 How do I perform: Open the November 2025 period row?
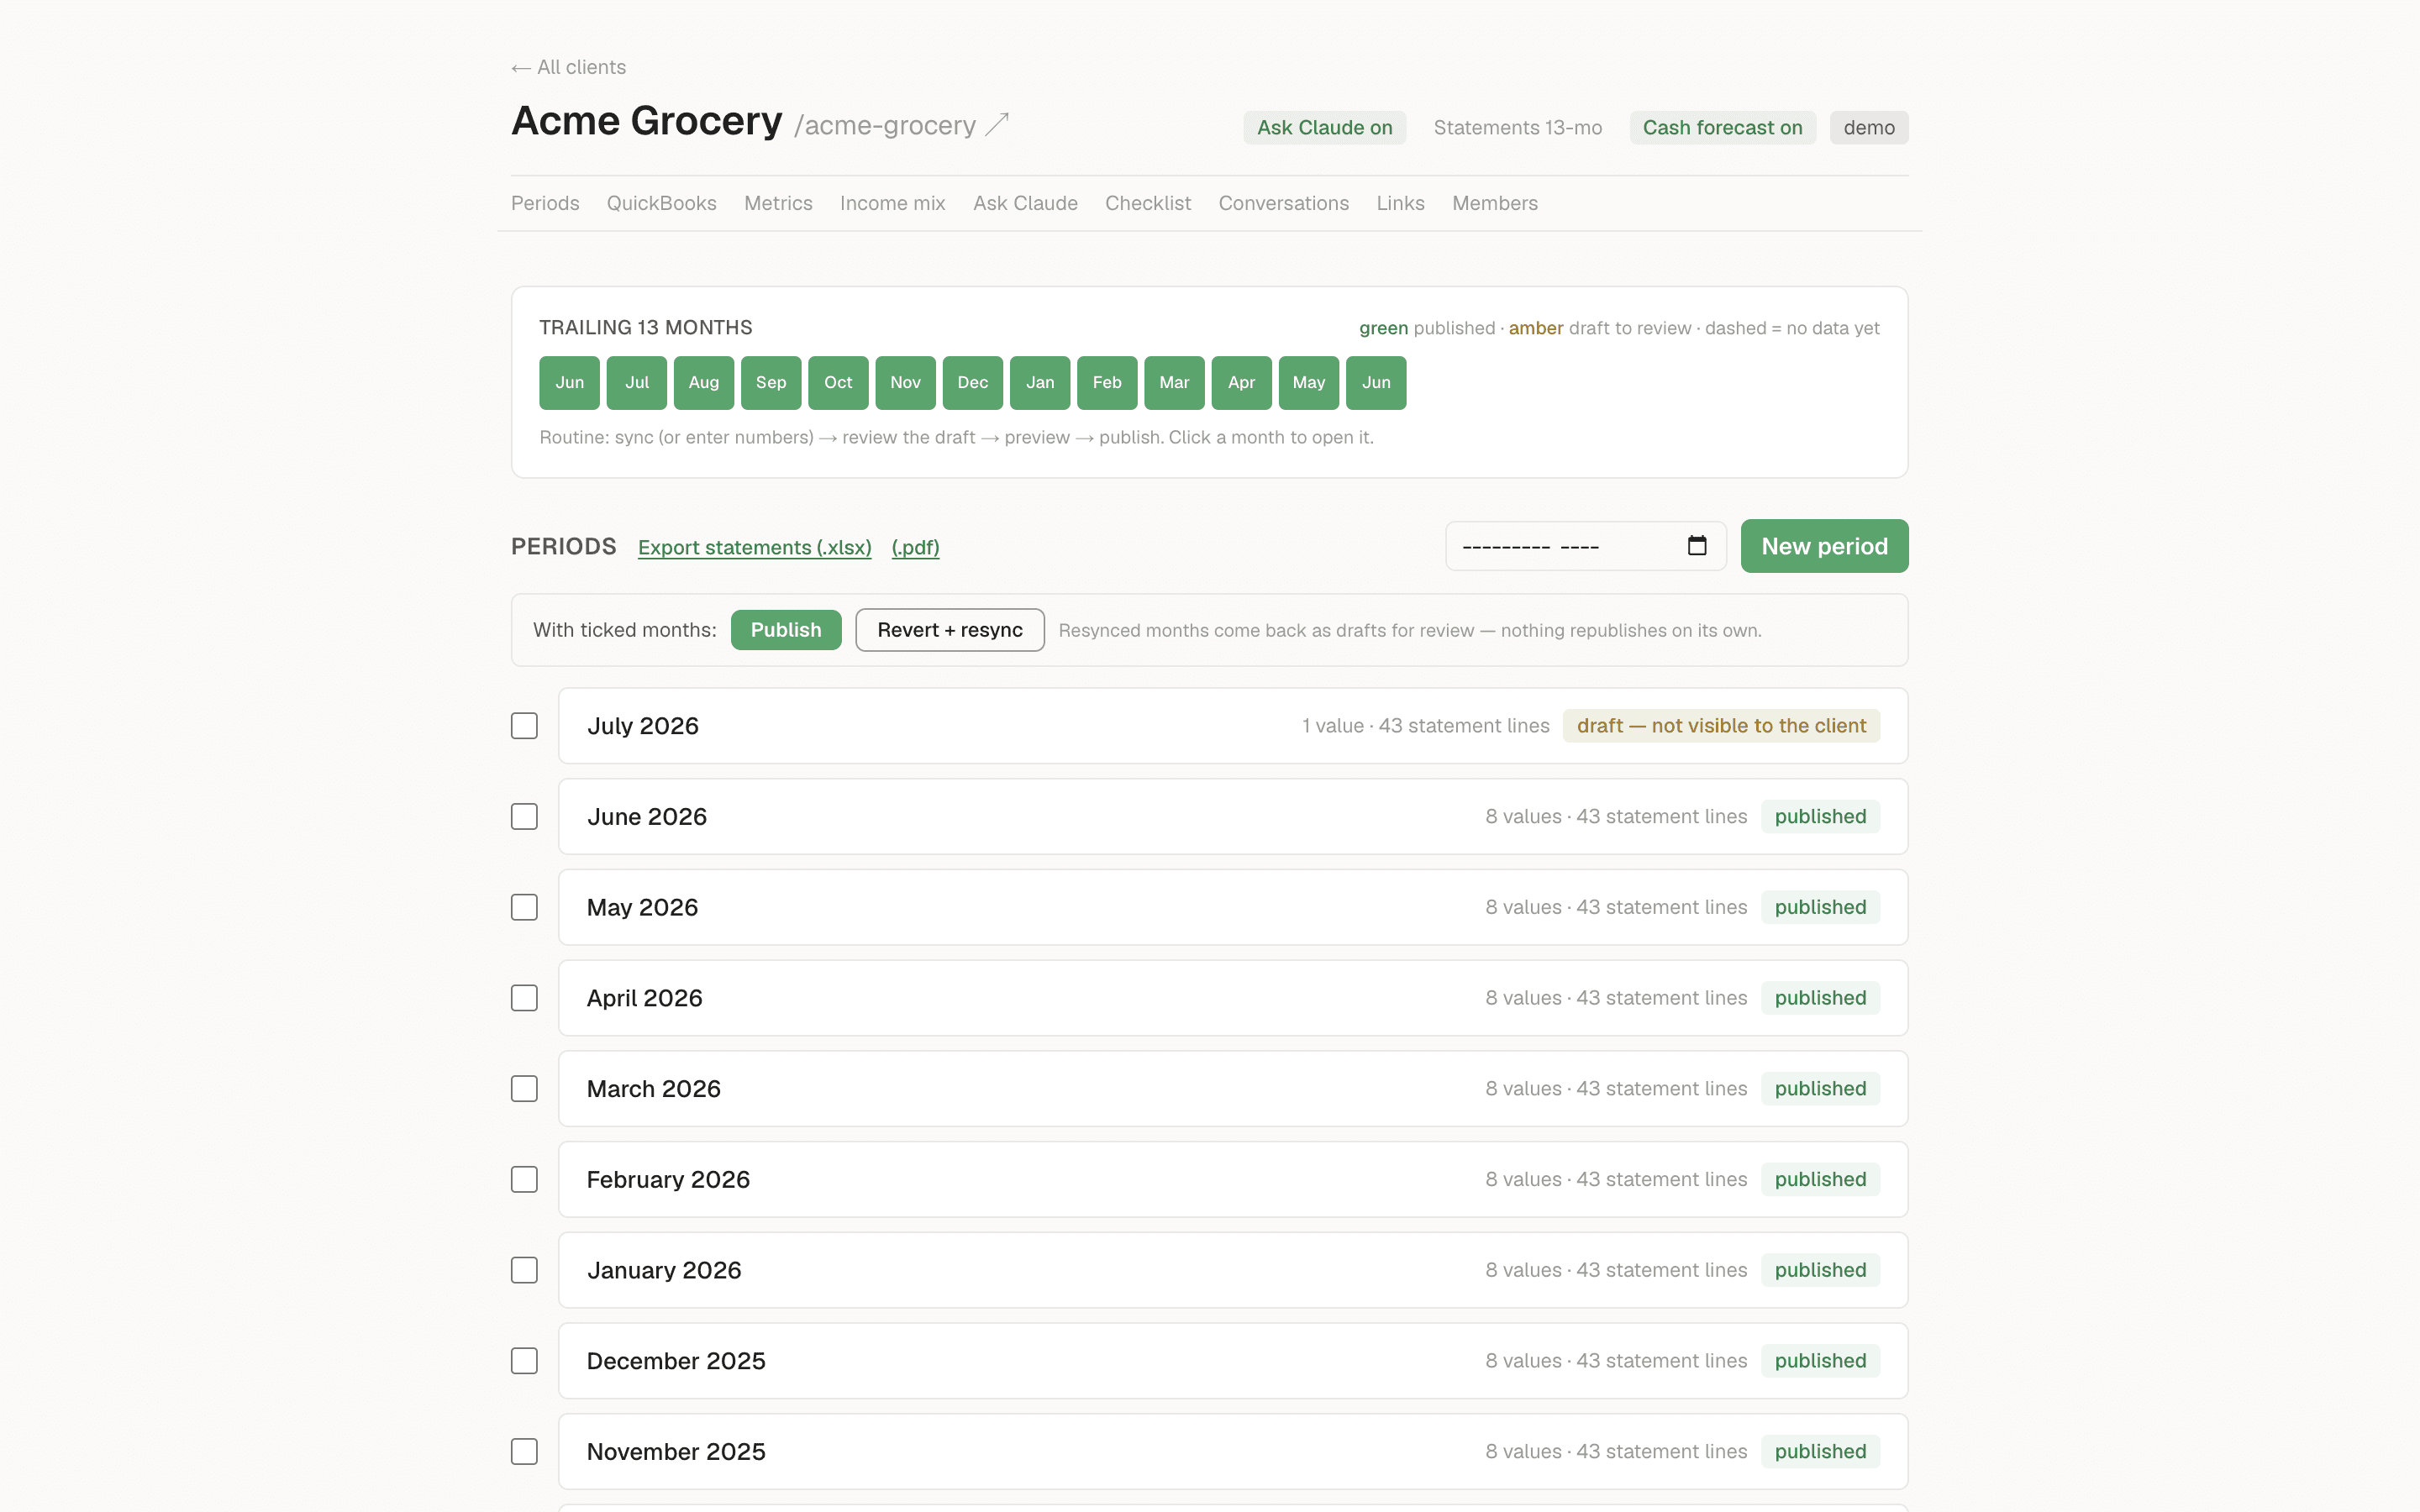coord(1233,1452)
